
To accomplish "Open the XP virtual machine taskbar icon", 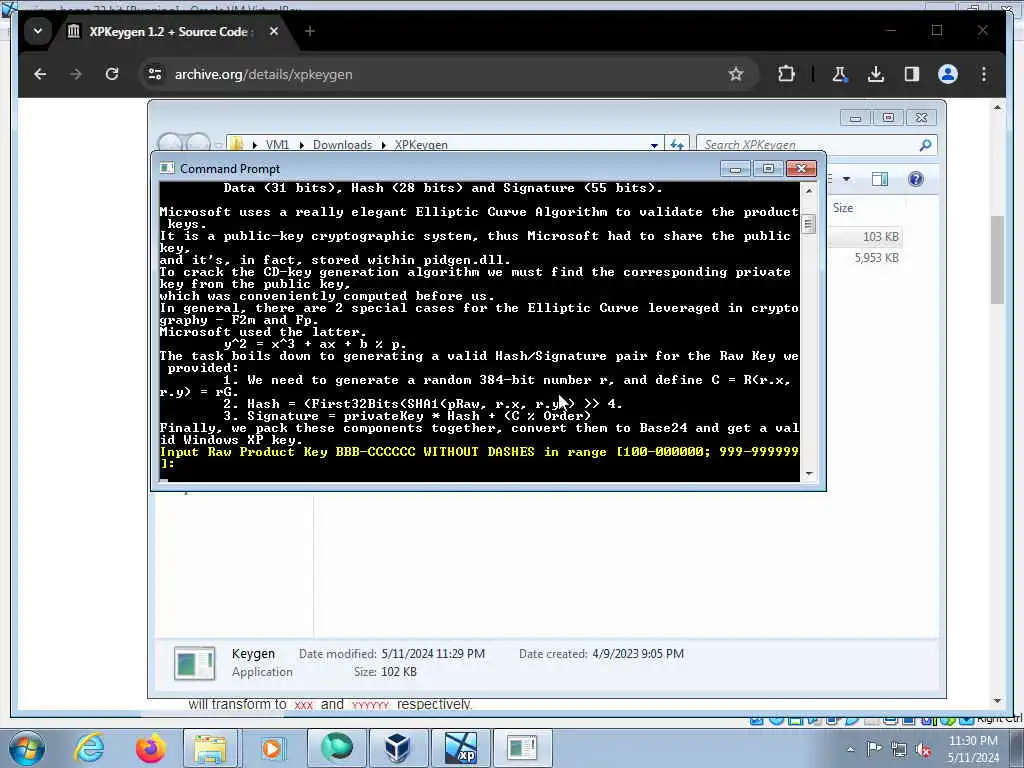I will [x=460, y=748].
